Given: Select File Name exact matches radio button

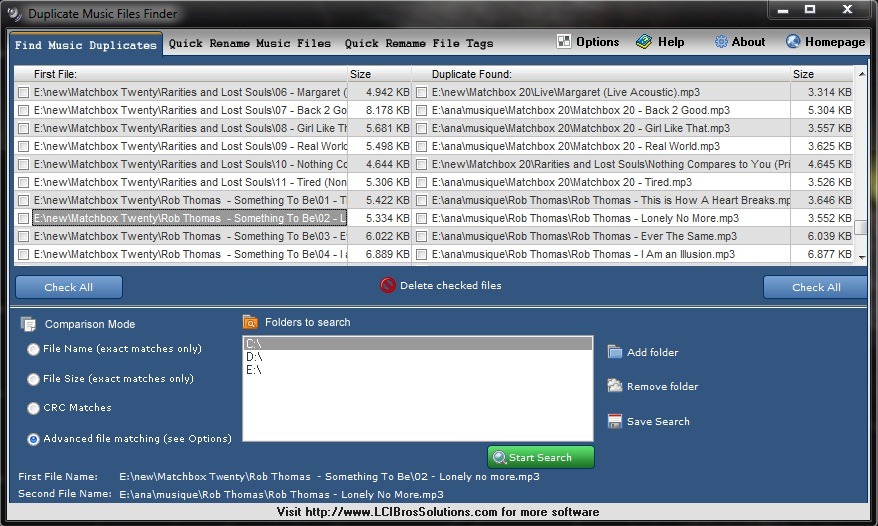Looking at the screenshot, I should point(34,349).
